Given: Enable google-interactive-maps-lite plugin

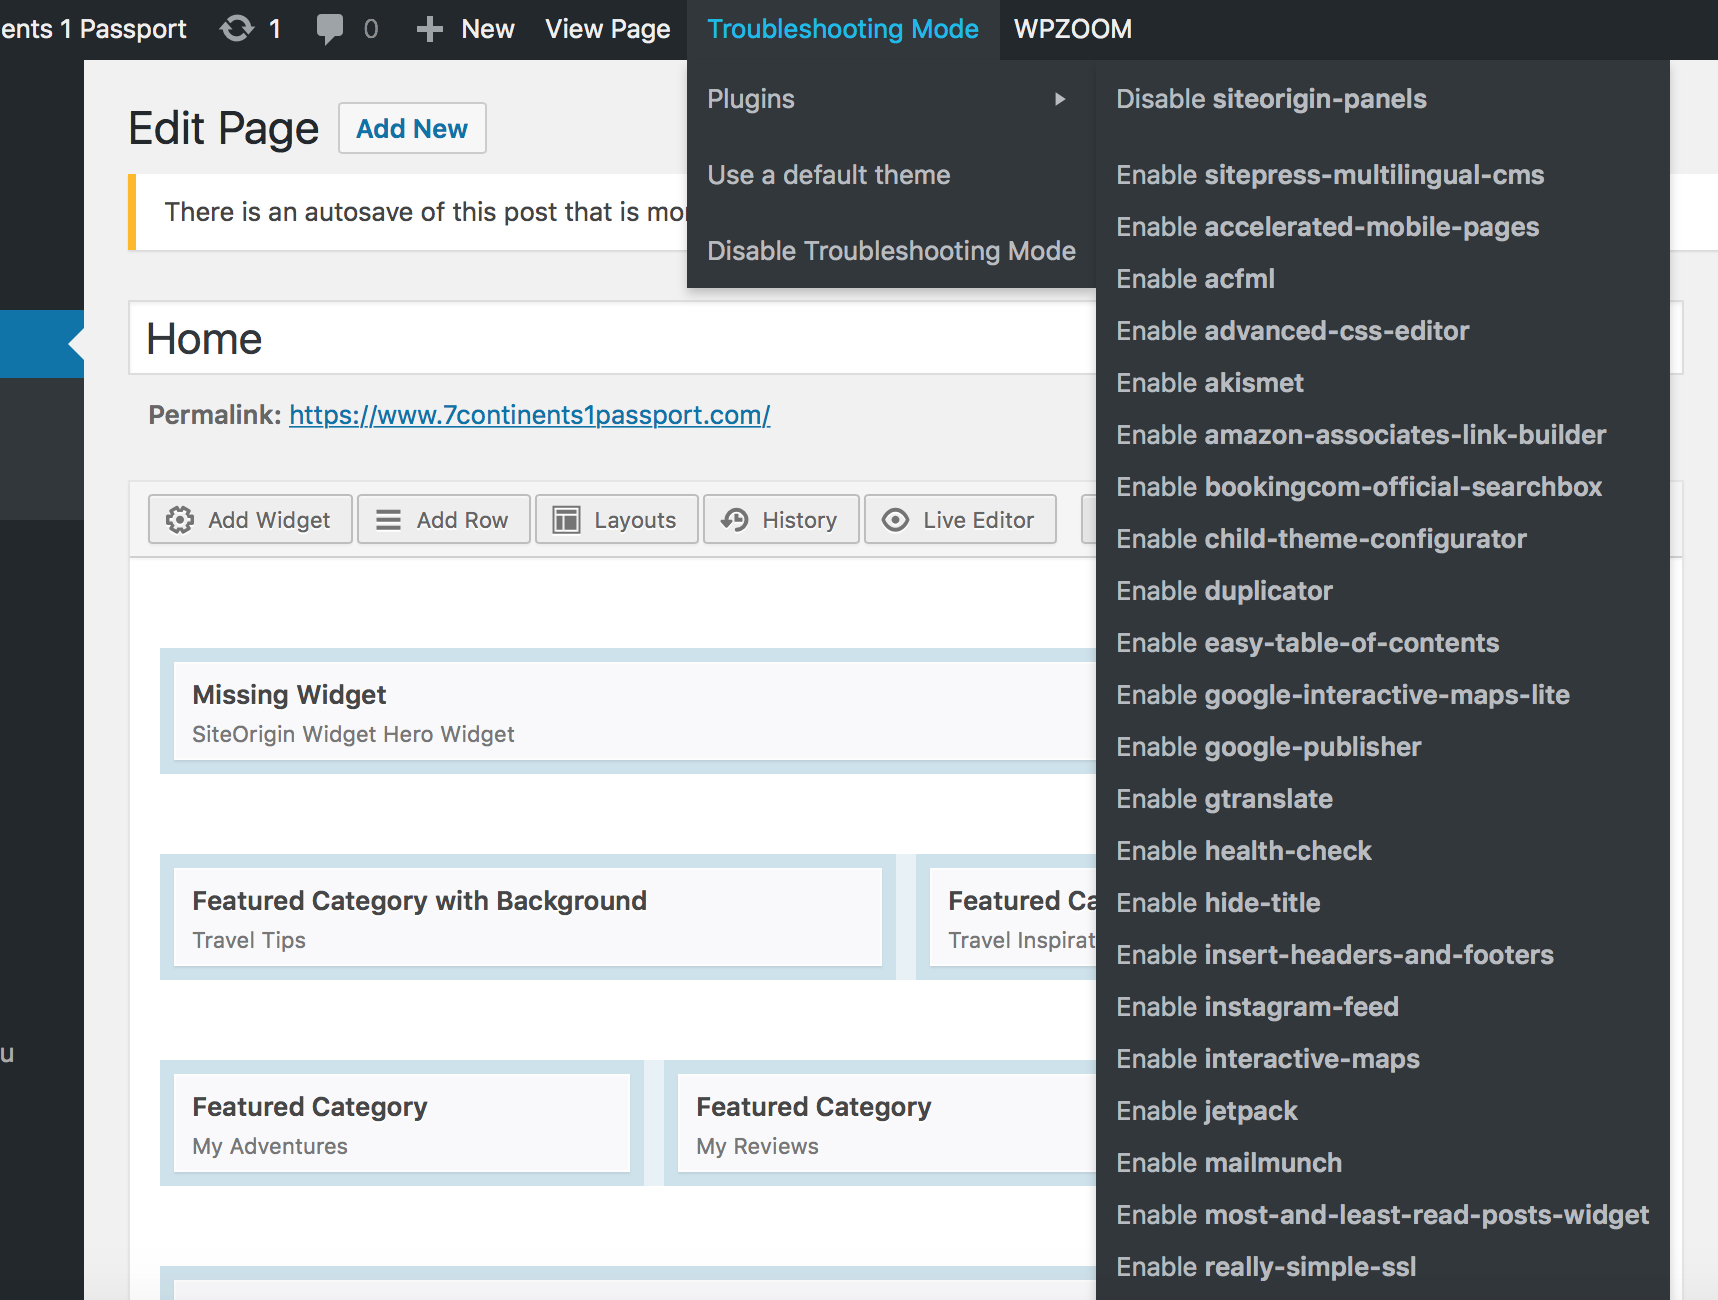Looking at the screenshot, I should pos(1343,695).
